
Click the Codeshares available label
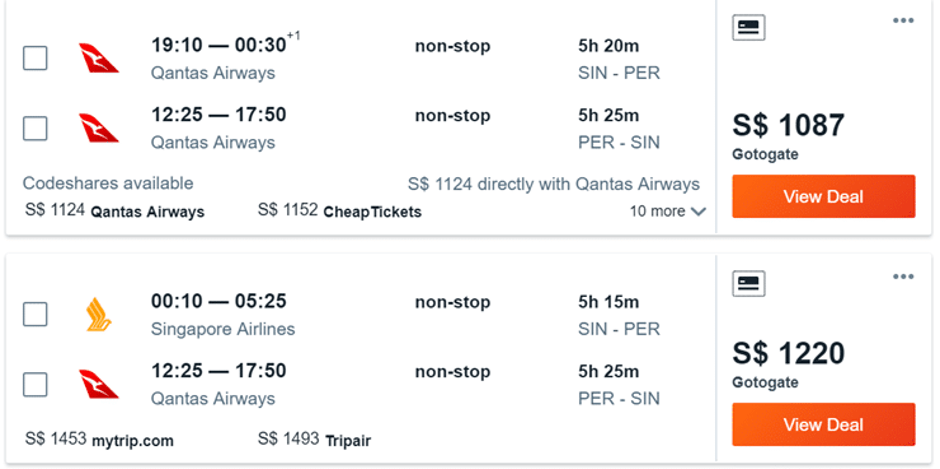108,183
